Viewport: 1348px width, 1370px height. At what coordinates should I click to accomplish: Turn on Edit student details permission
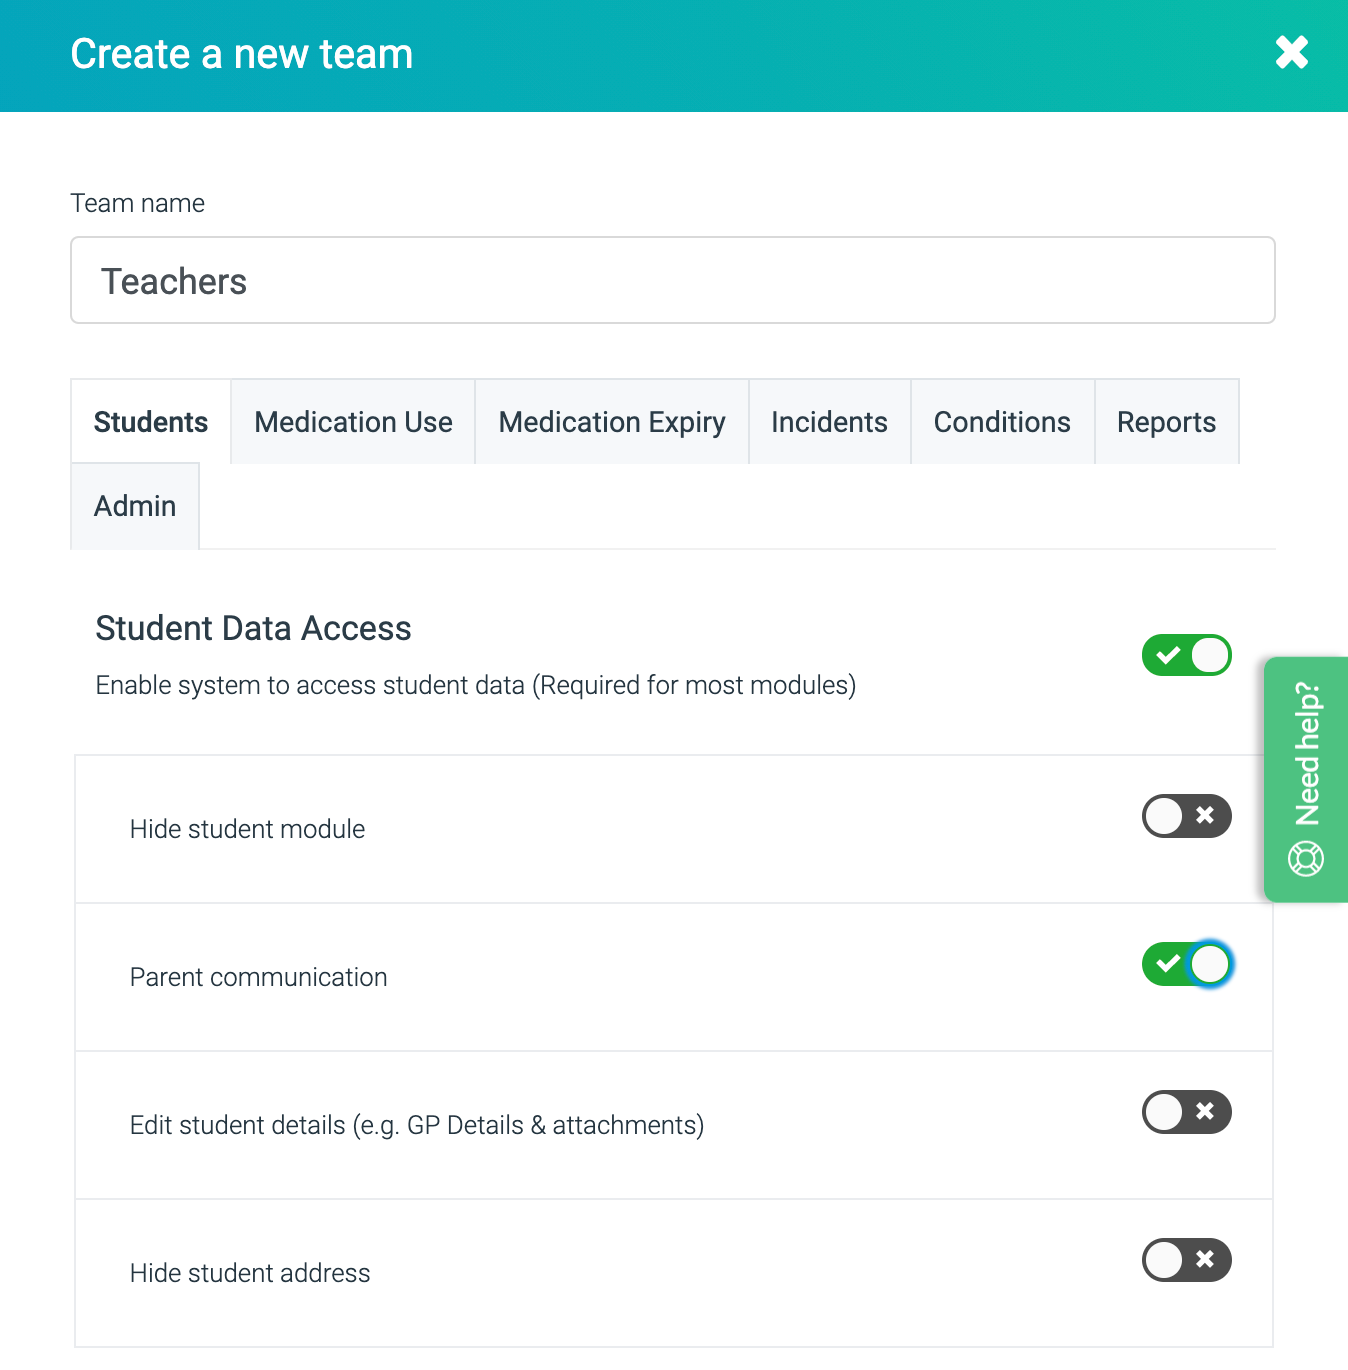click(1186, 1112)
